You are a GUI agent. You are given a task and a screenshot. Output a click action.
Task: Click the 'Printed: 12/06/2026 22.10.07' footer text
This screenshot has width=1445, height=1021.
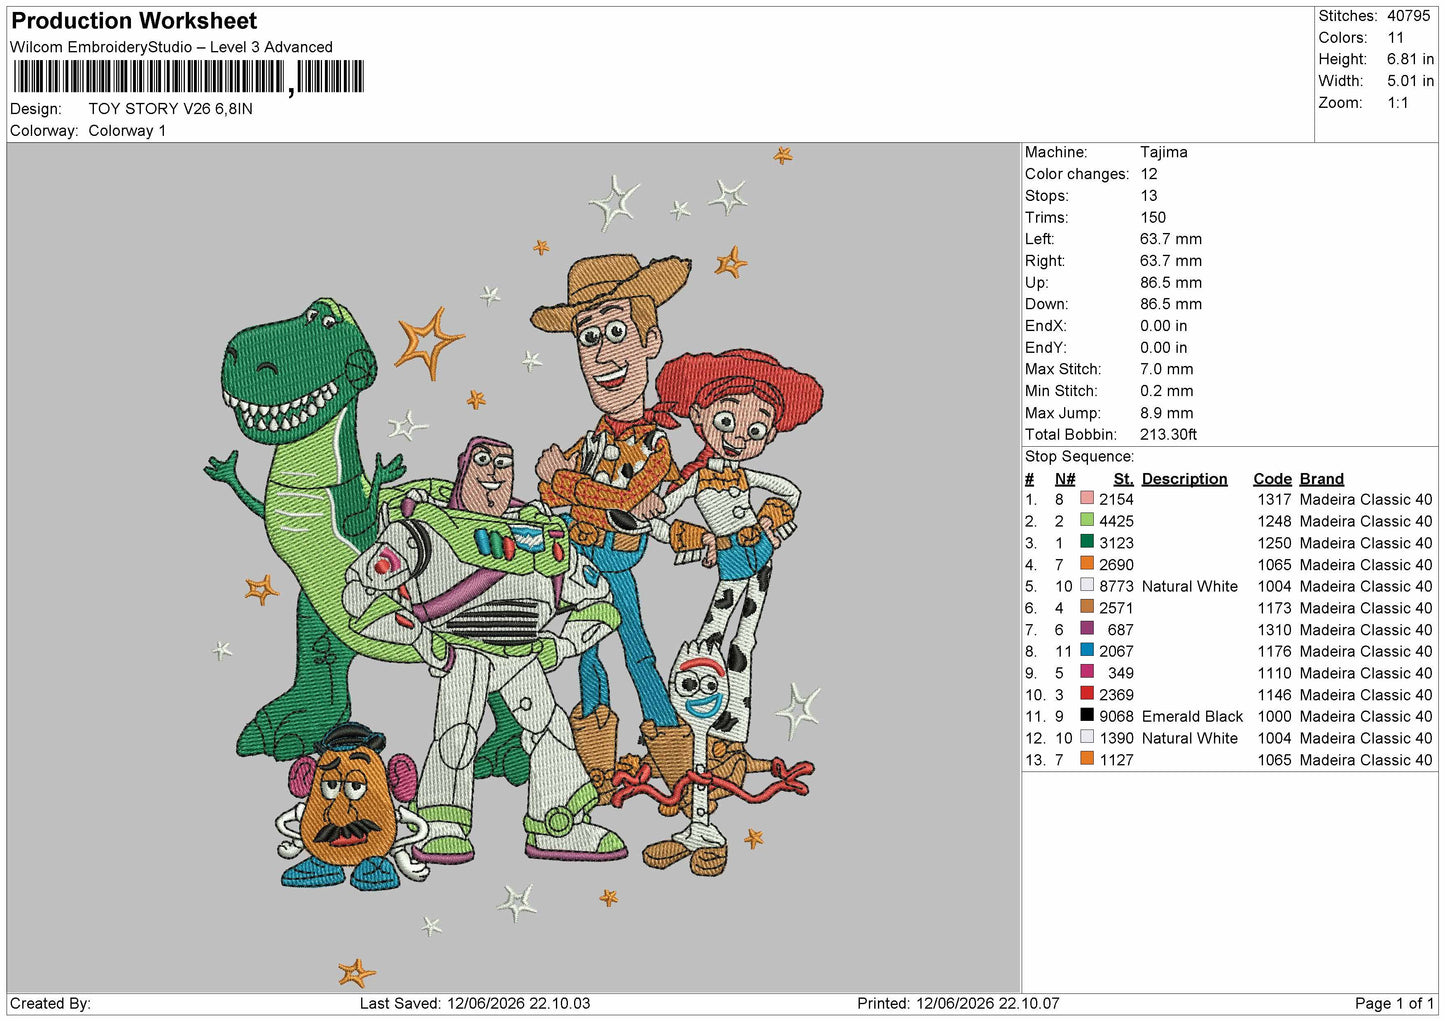[x=958, y=1003]
